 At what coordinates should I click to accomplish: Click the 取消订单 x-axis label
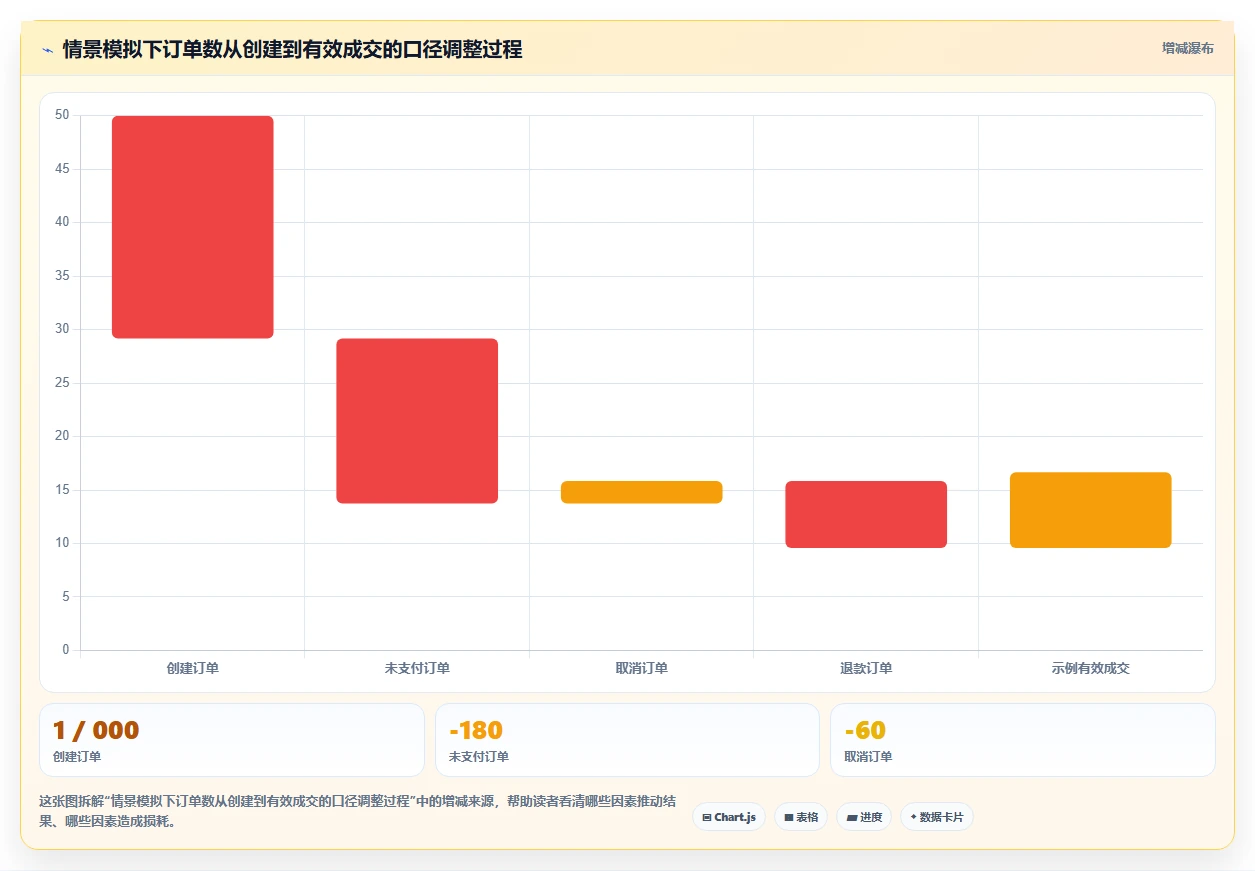[642, 668]
